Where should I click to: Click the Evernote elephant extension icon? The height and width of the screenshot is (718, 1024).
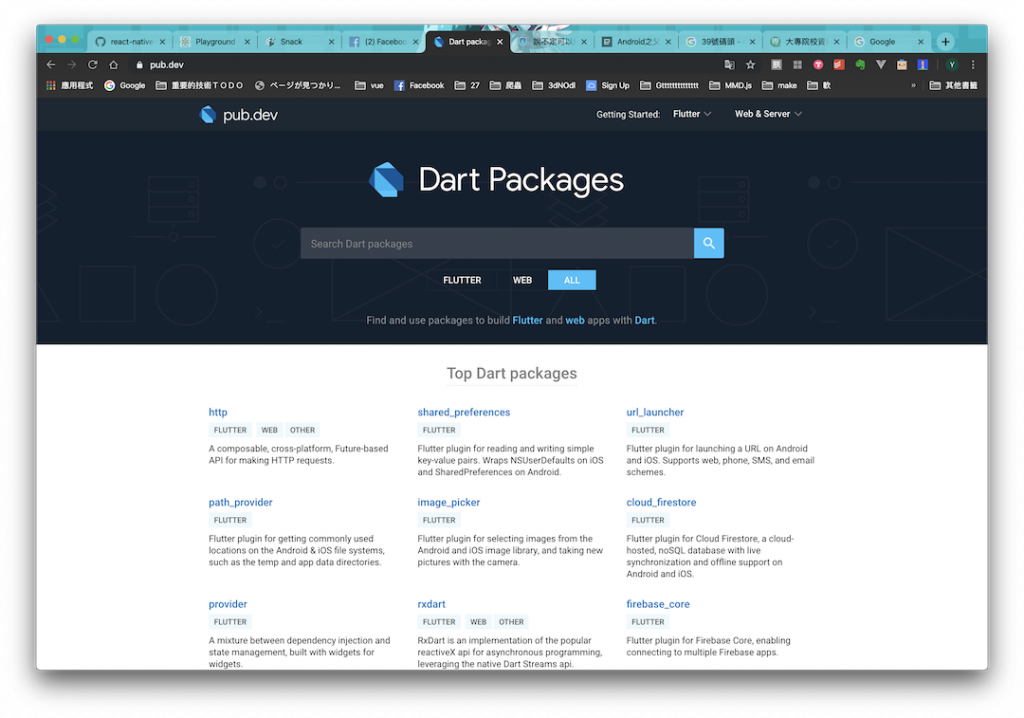[x=860, y=65]
